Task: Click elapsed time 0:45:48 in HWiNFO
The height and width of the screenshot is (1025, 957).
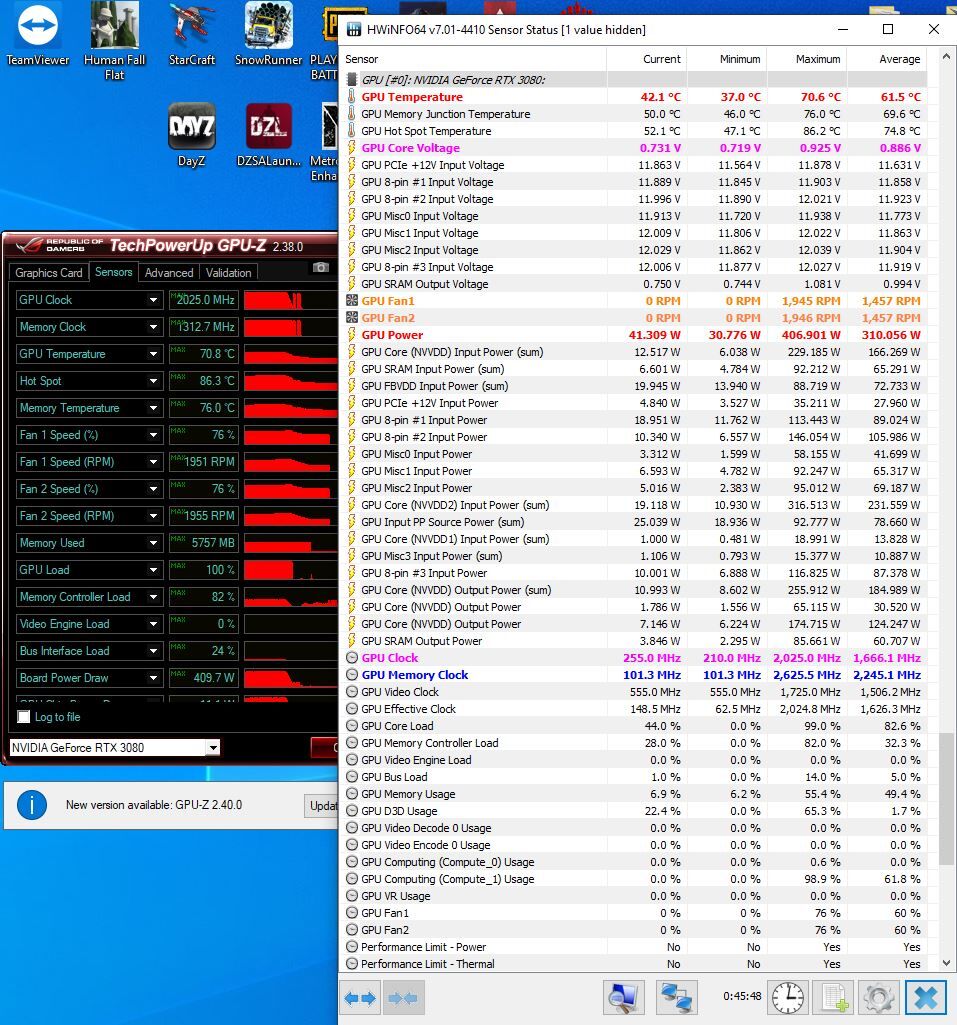Action: tap(742, 996)
